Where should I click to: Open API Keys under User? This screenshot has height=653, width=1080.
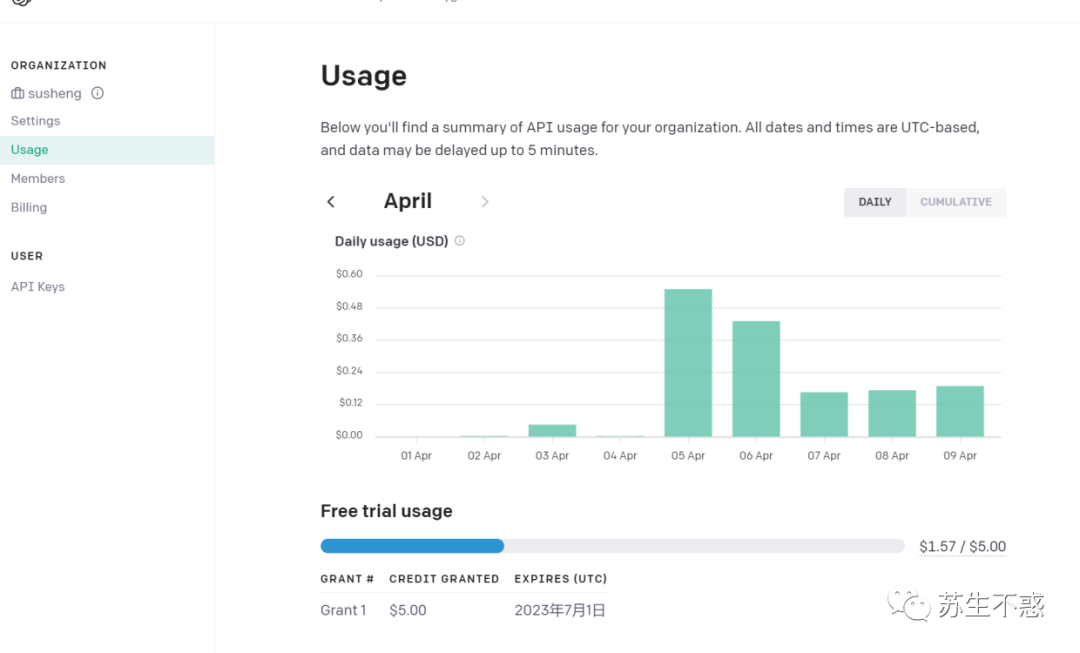[x=38, y=287]
